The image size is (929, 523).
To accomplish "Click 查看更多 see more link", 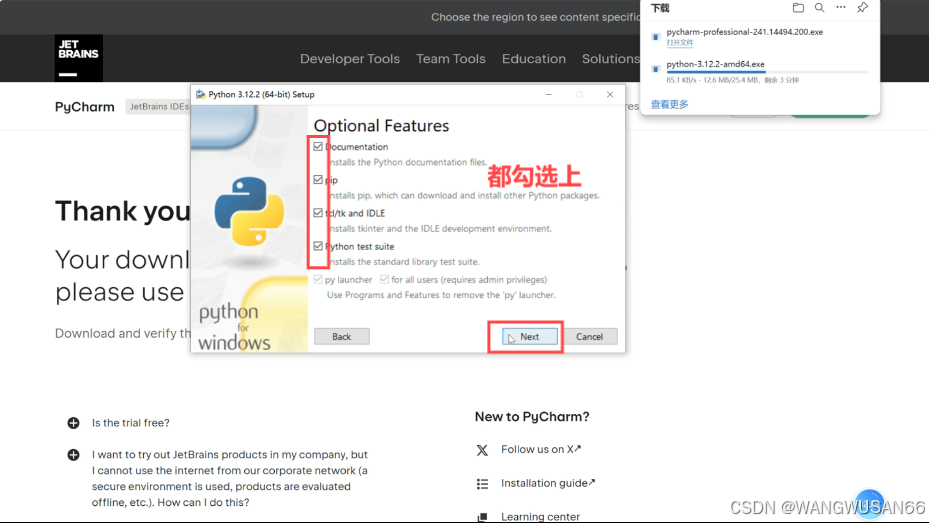I will (x=669, y=104).
